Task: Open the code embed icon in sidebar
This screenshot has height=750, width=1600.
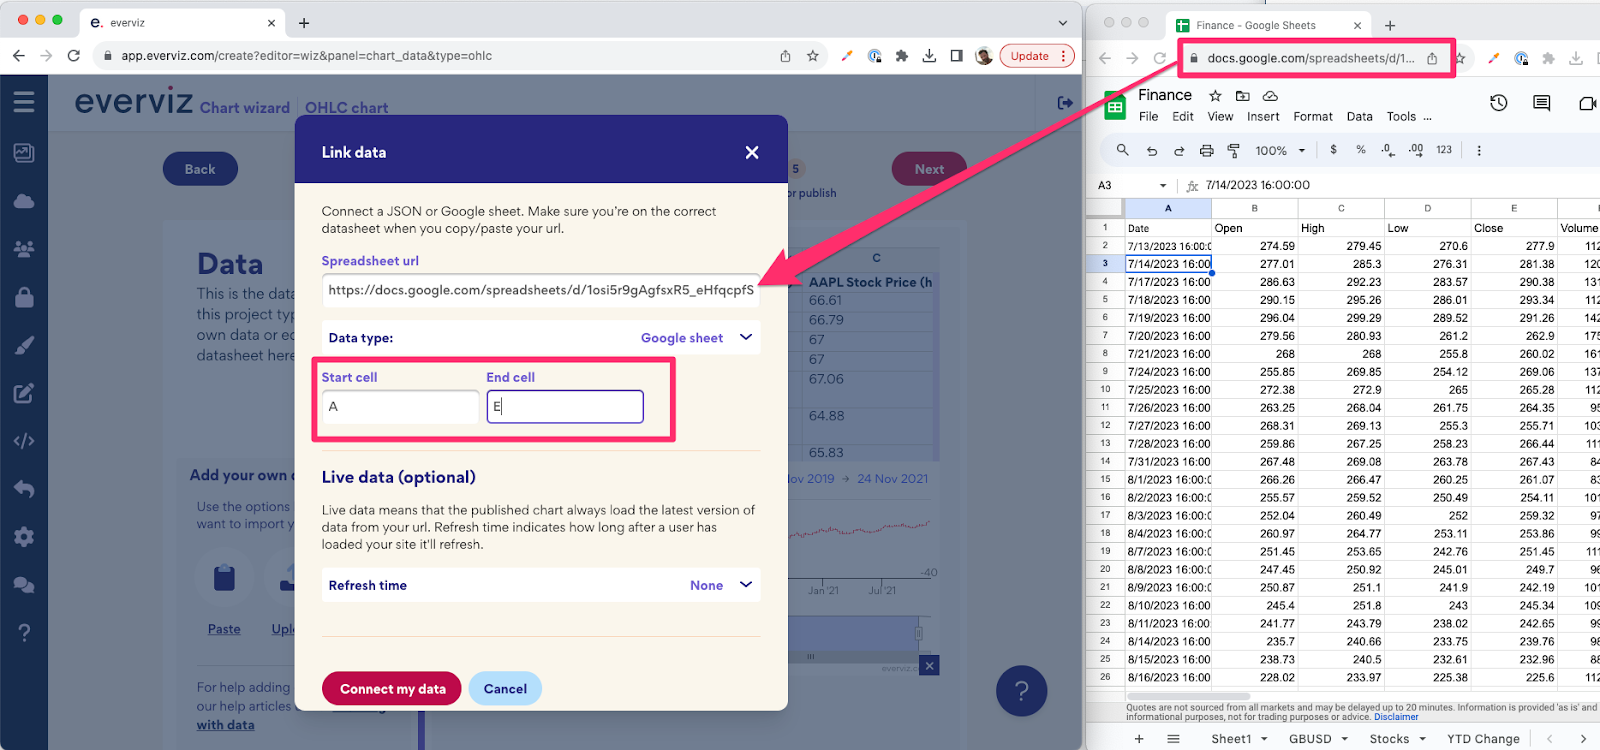Action: (x=24, y=441)
